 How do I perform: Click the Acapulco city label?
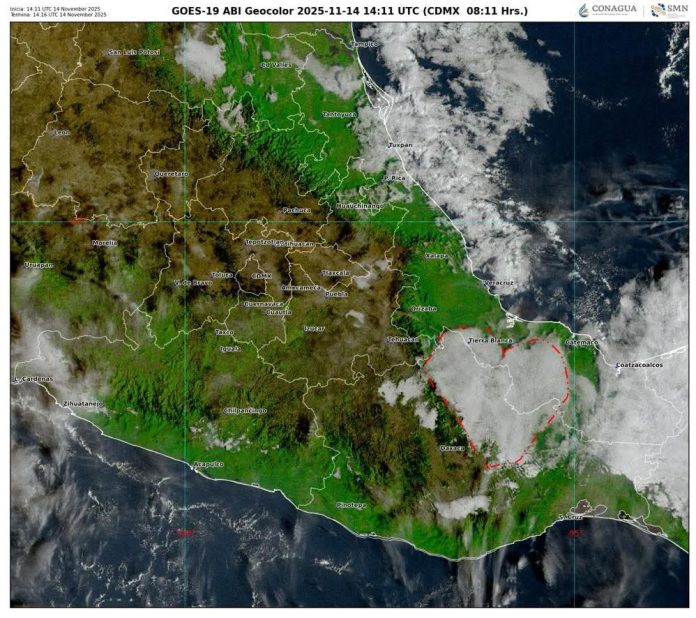point(208,464)
